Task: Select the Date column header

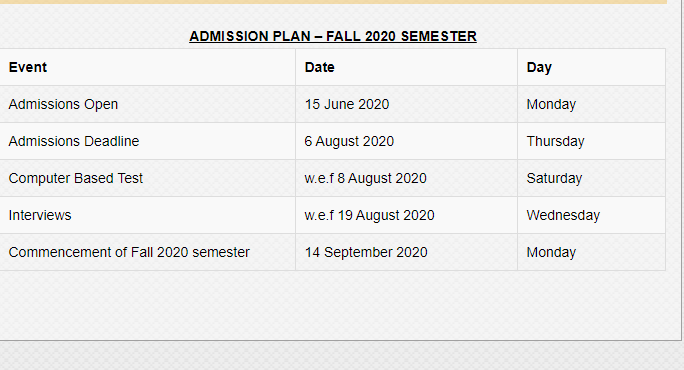Action: pos(407,67)
